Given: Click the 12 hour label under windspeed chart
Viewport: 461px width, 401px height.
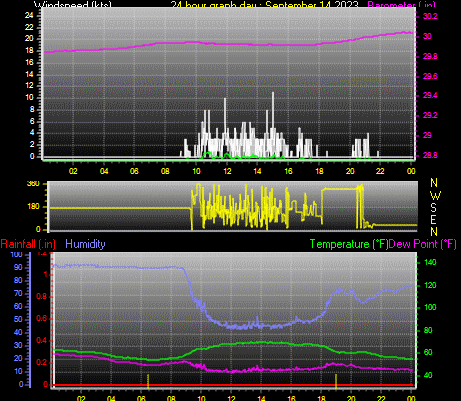Looking at the screenshot, I should [227, 171].
